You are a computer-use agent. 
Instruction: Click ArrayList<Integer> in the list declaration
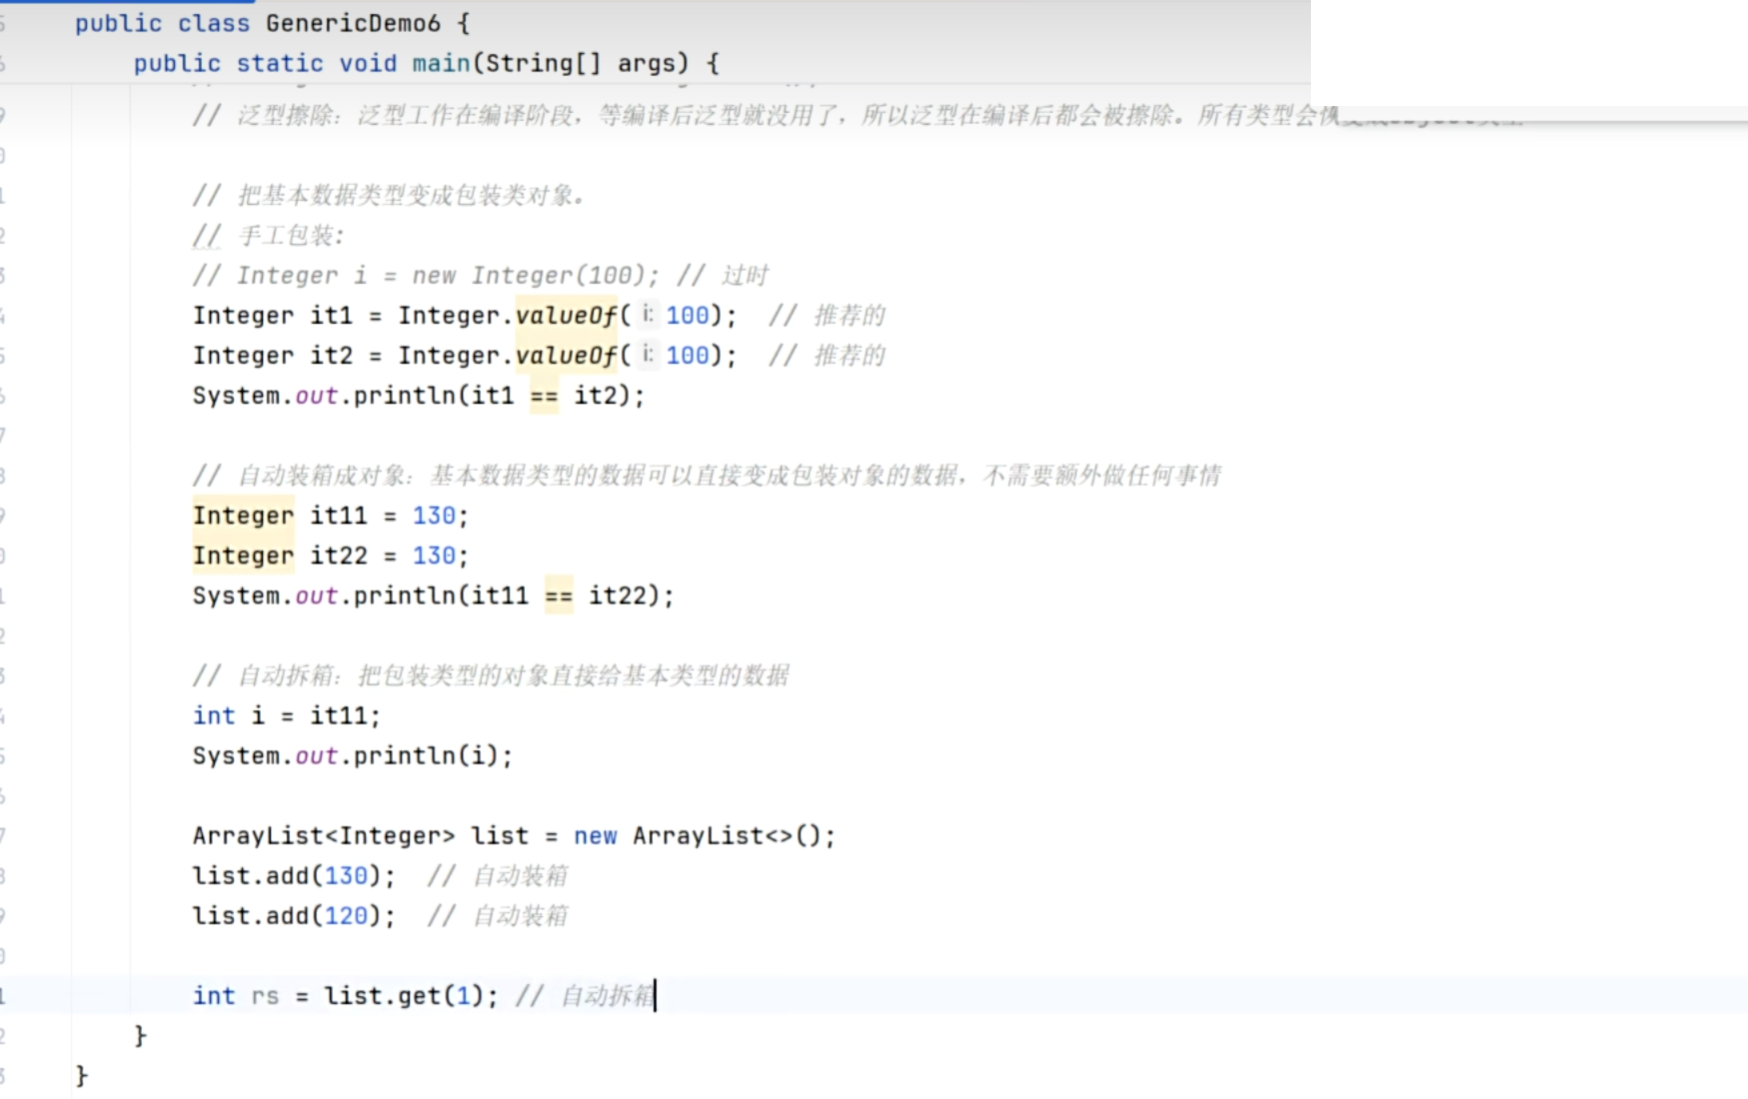tap(324, 836)
